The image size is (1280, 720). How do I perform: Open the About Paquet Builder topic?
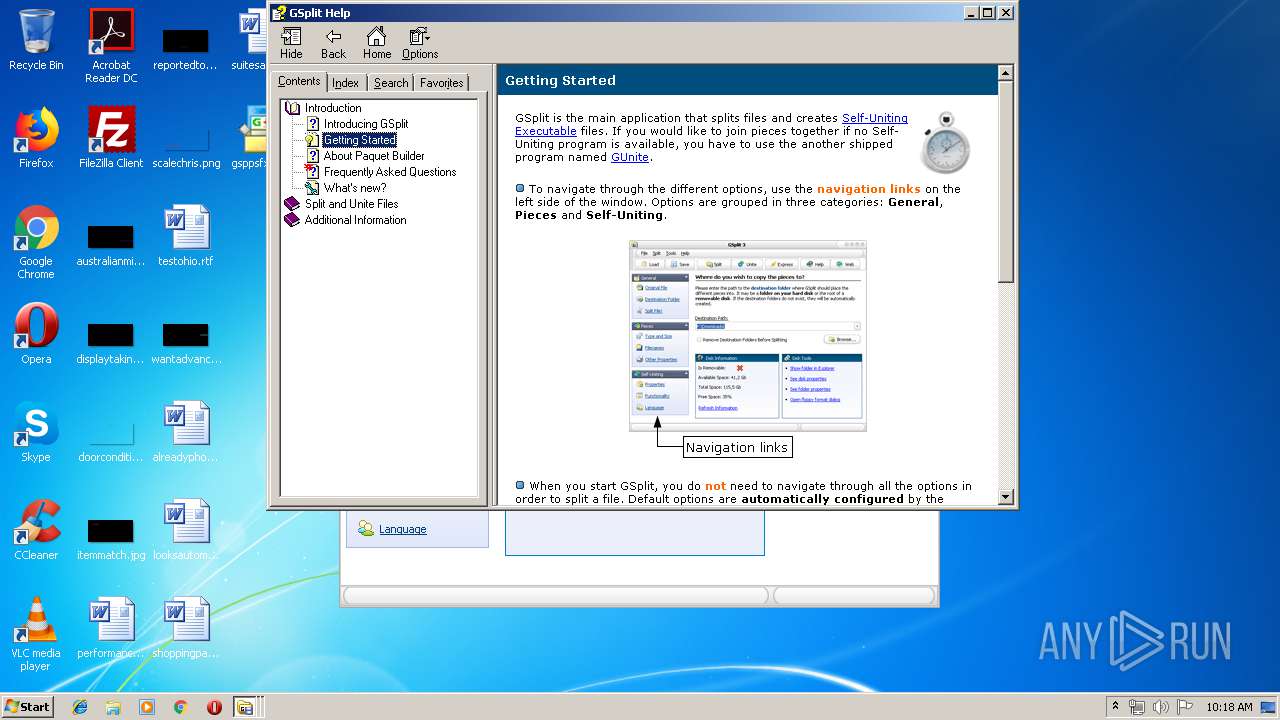click(x=374, y=156)
